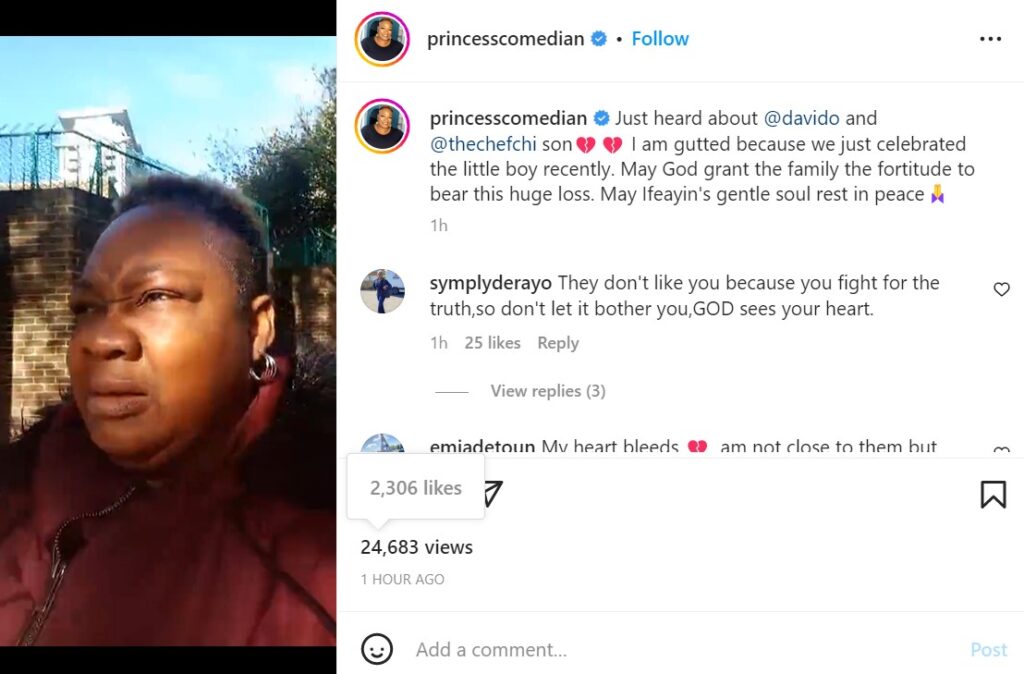This screenshot has height=674, width=1024.
Task: Like symplyderayo's comment with heart icon
Action: [1001, 290]
